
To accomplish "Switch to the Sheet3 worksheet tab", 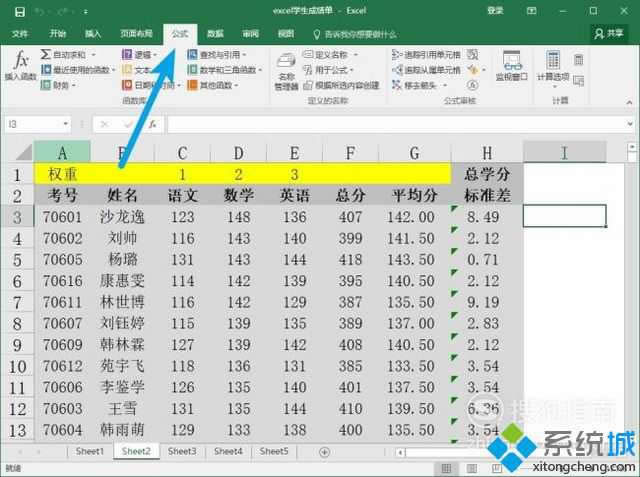I will pyautogui.click(x=181, y=452).
